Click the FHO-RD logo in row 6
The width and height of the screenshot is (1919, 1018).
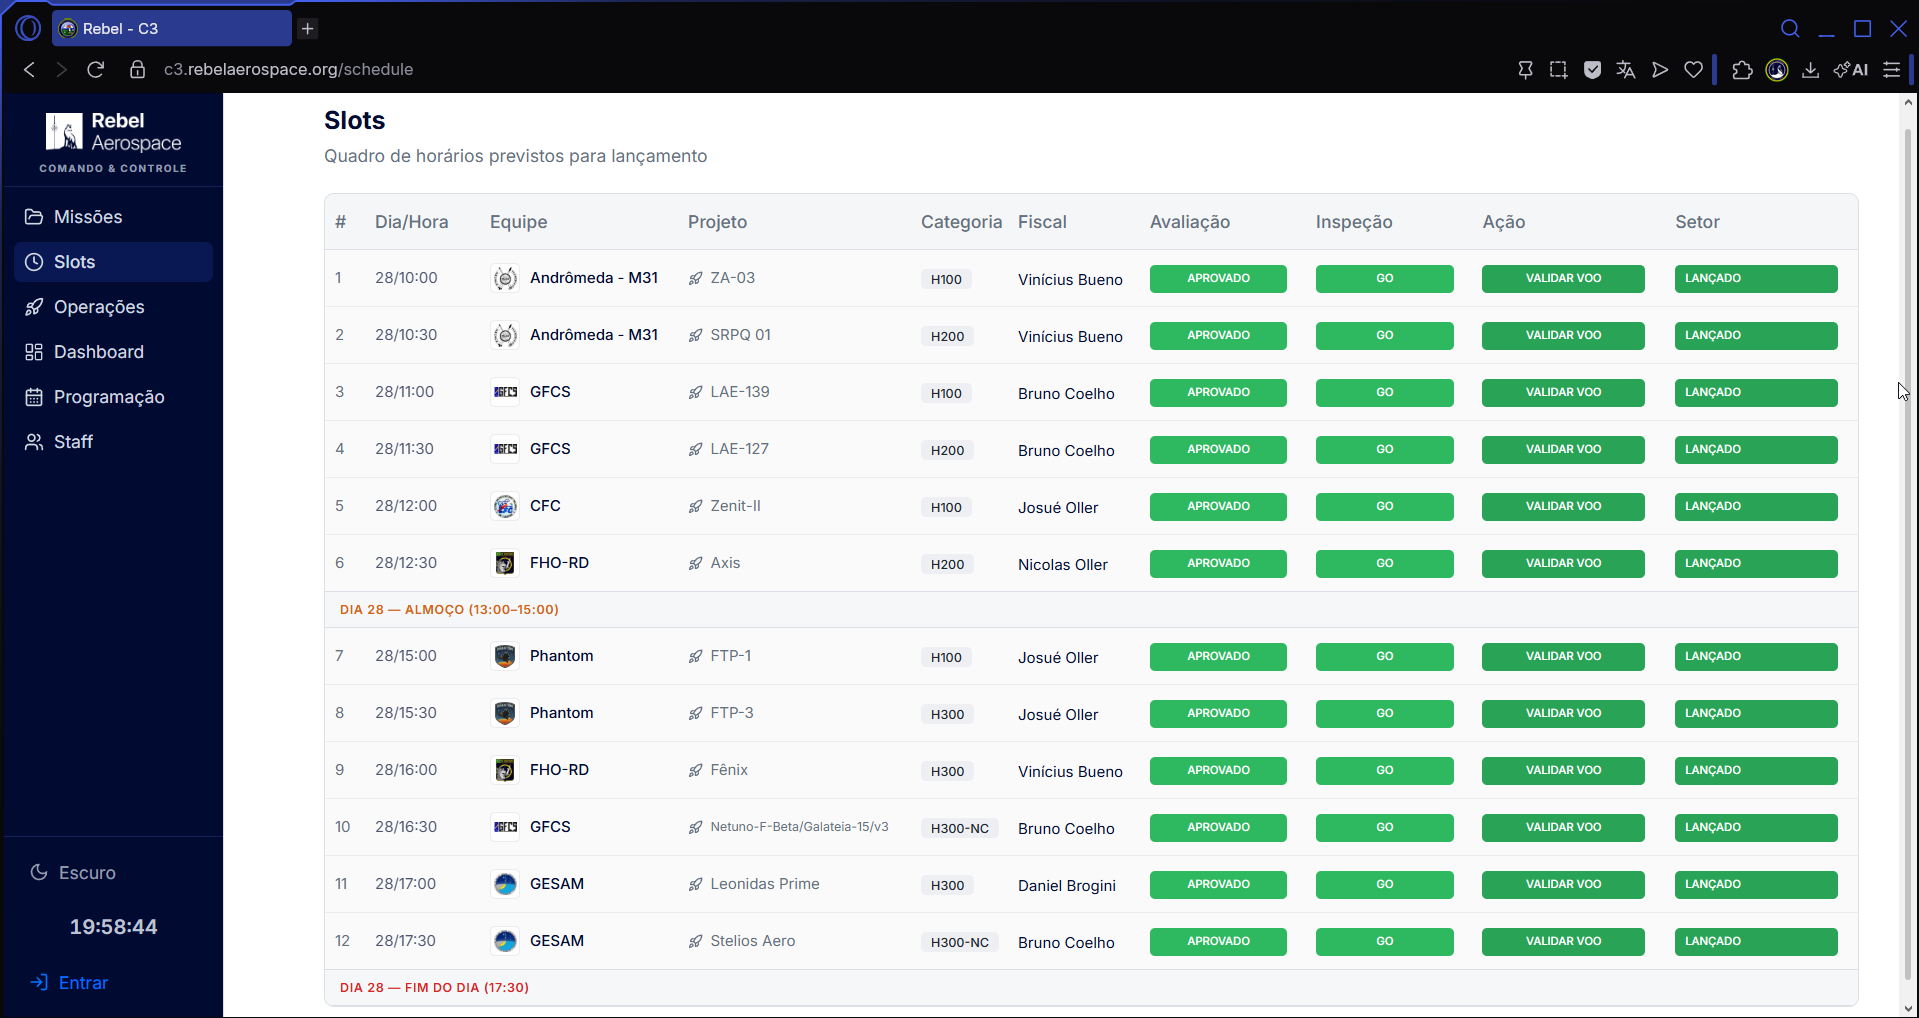505,563
